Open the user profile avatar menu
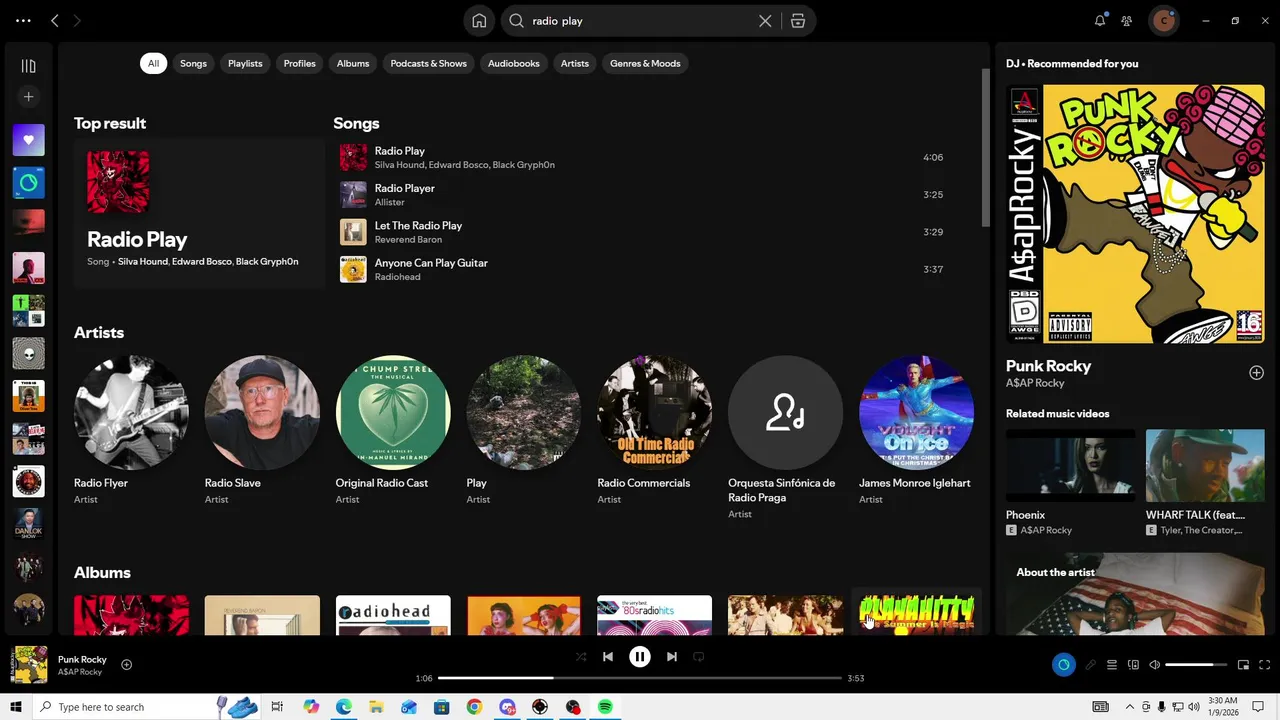This screenshot has height=720, width=1280. (x=1163, y=21)
